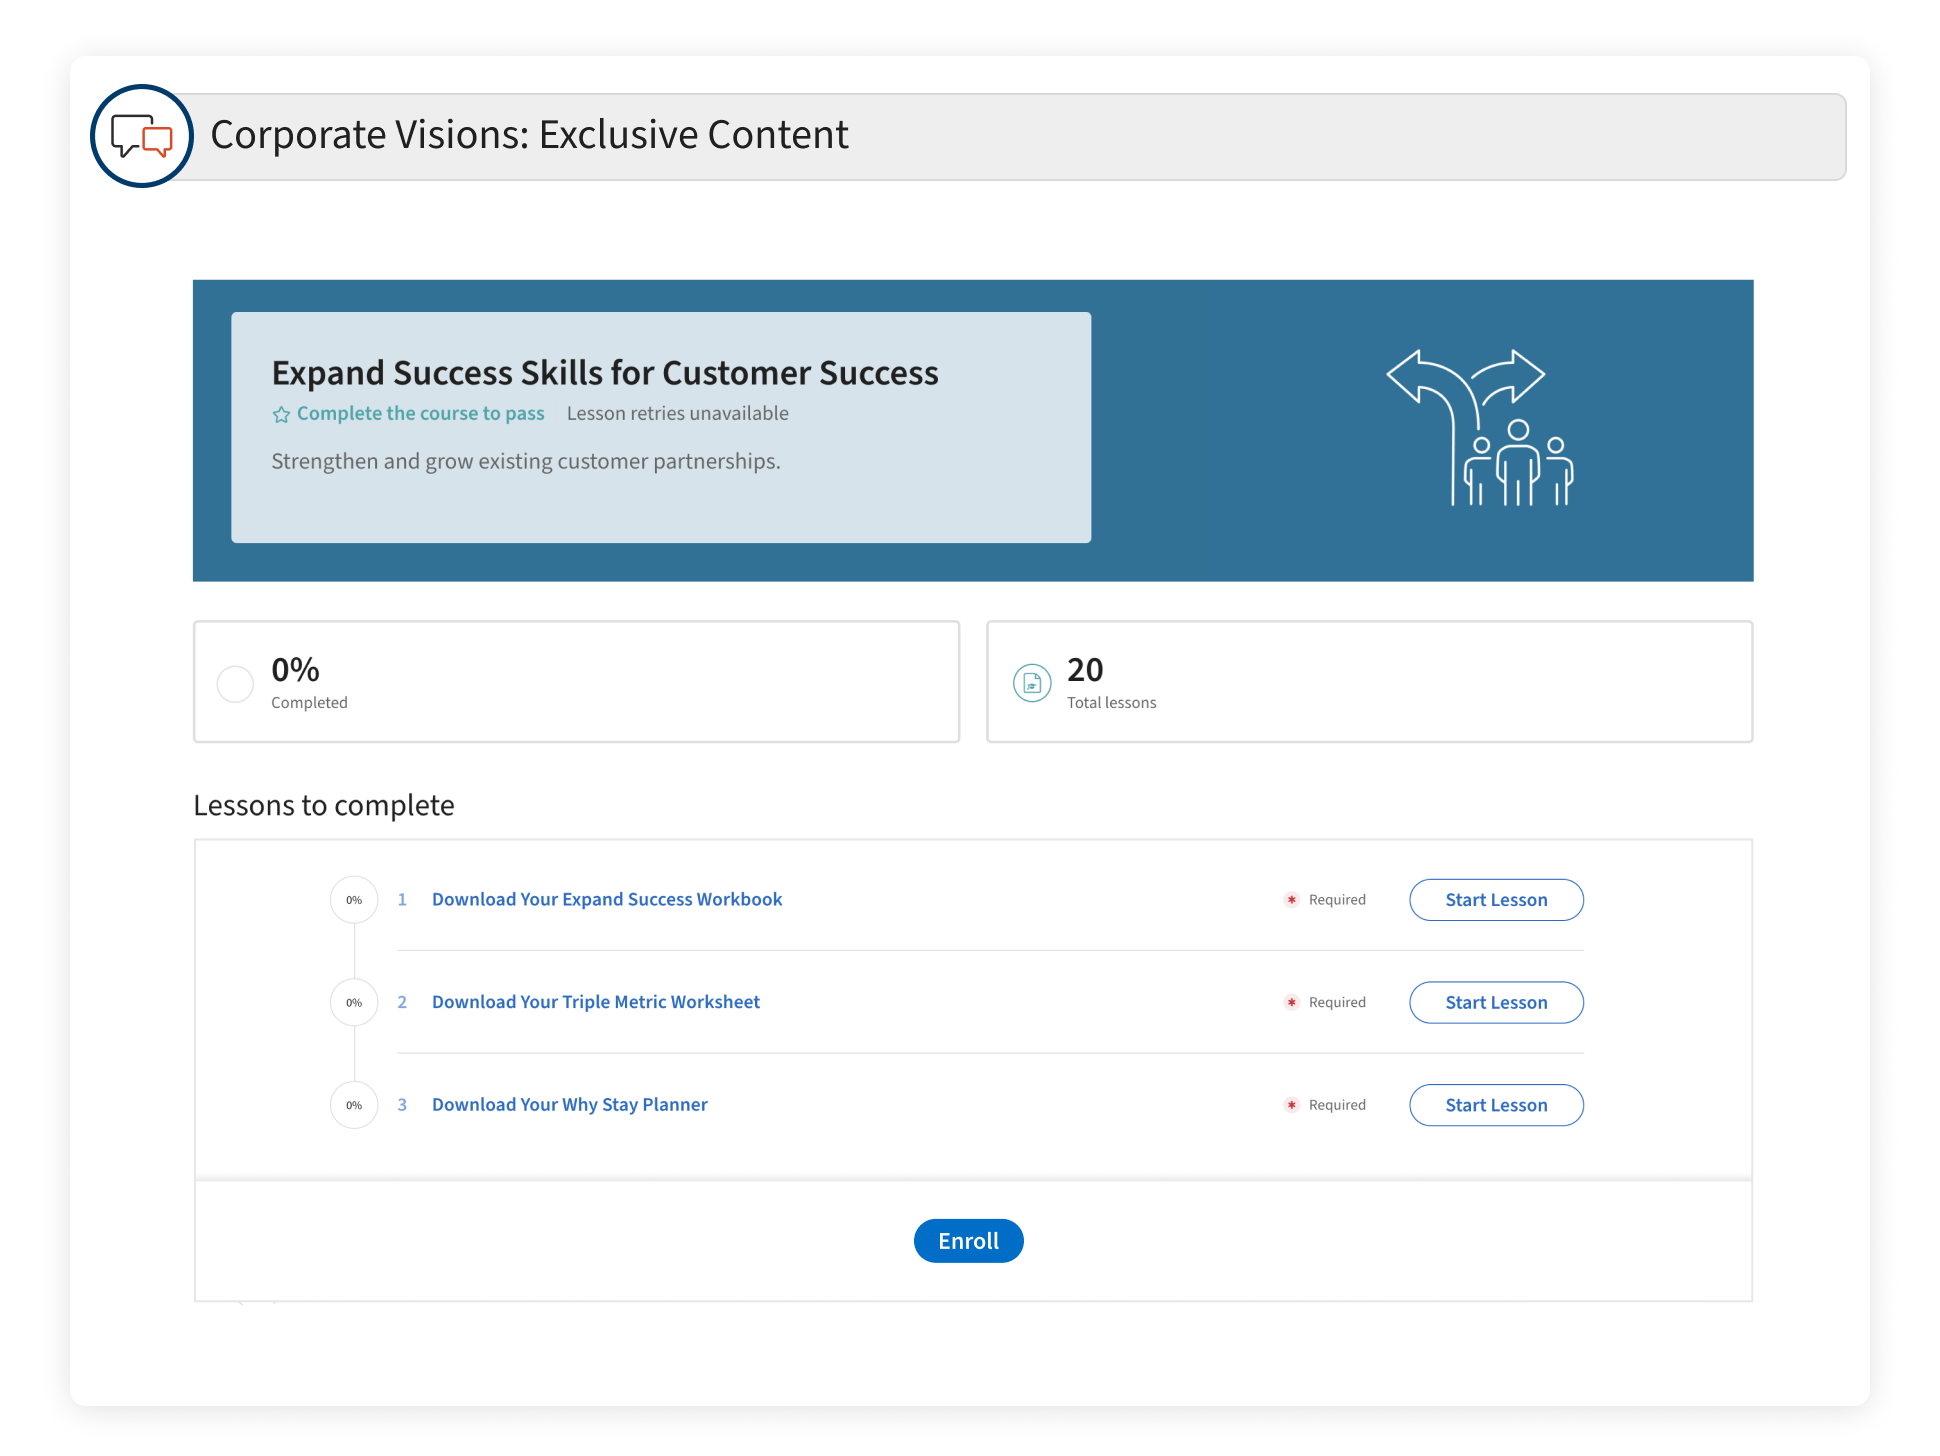Screen dimensions: 1940x1456
Task: Click the Expand Success Skills course title
Action: tap(604, 373)
